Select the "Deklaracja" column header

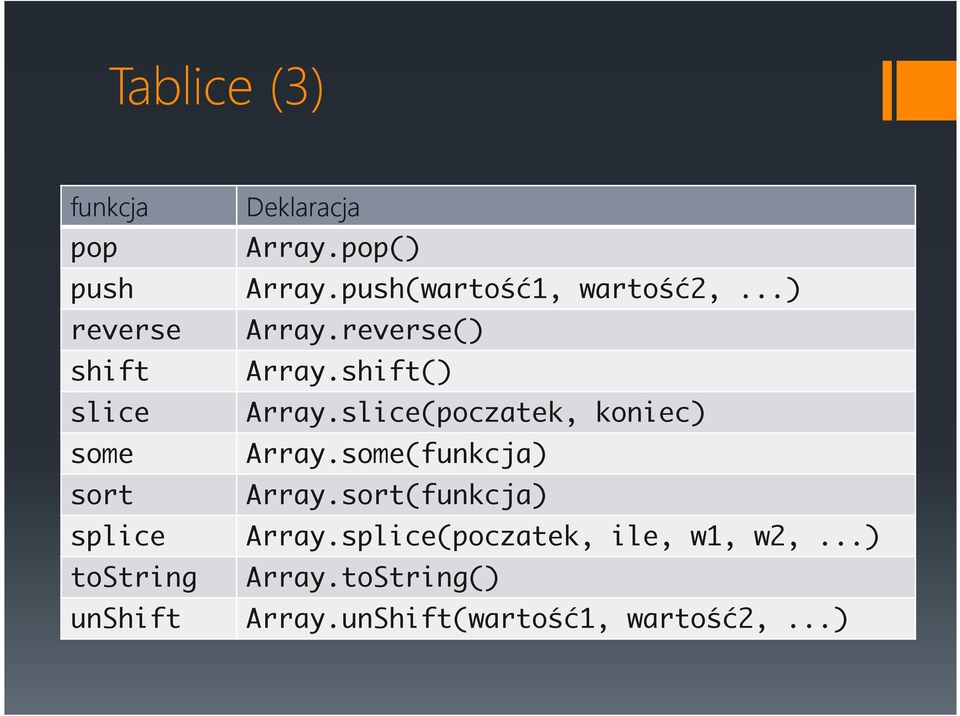[x=576, y=206]
